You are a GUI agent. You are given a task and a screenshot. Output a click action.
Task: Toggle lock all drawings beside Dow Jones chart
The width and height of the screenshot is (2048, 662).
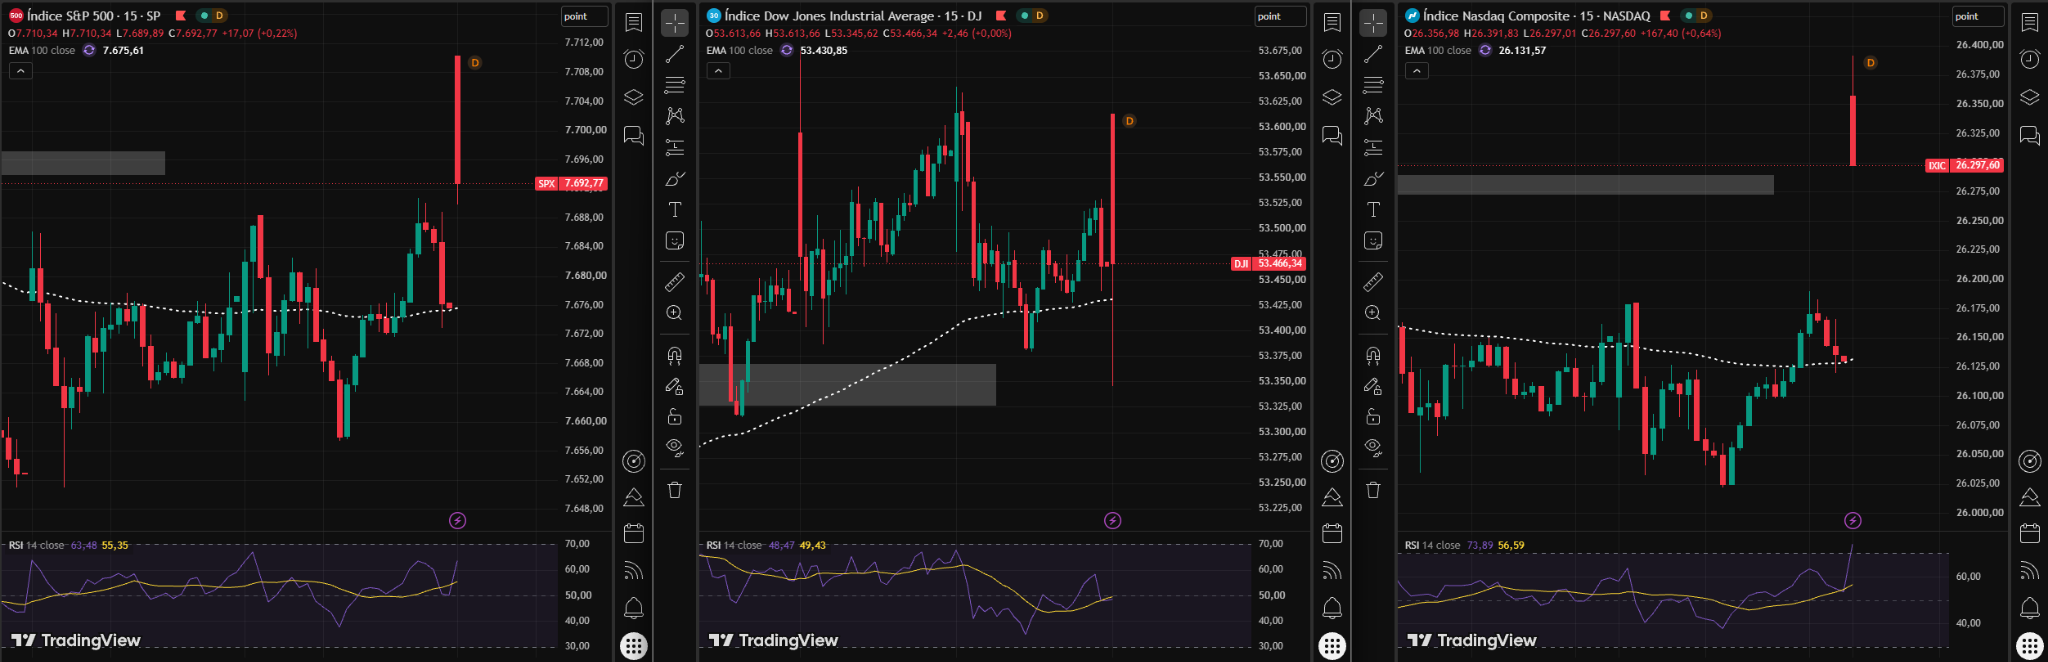675,417
